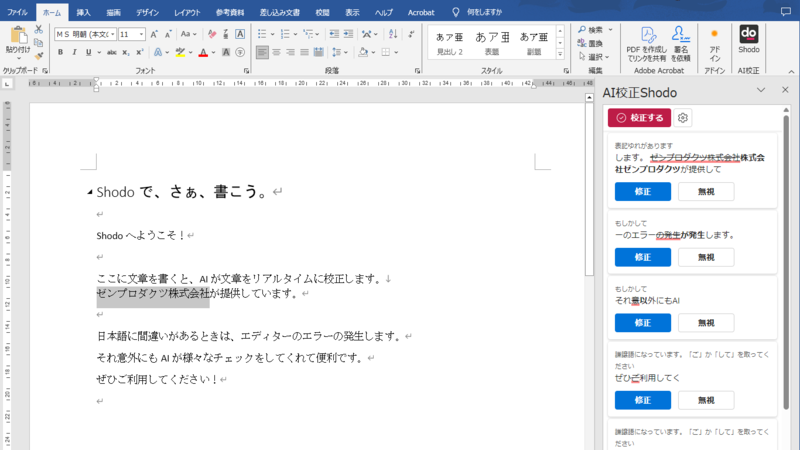Viewport: 800px width, 450px height.
Task: Click the add-ins icon
Action: pos(714,44)
